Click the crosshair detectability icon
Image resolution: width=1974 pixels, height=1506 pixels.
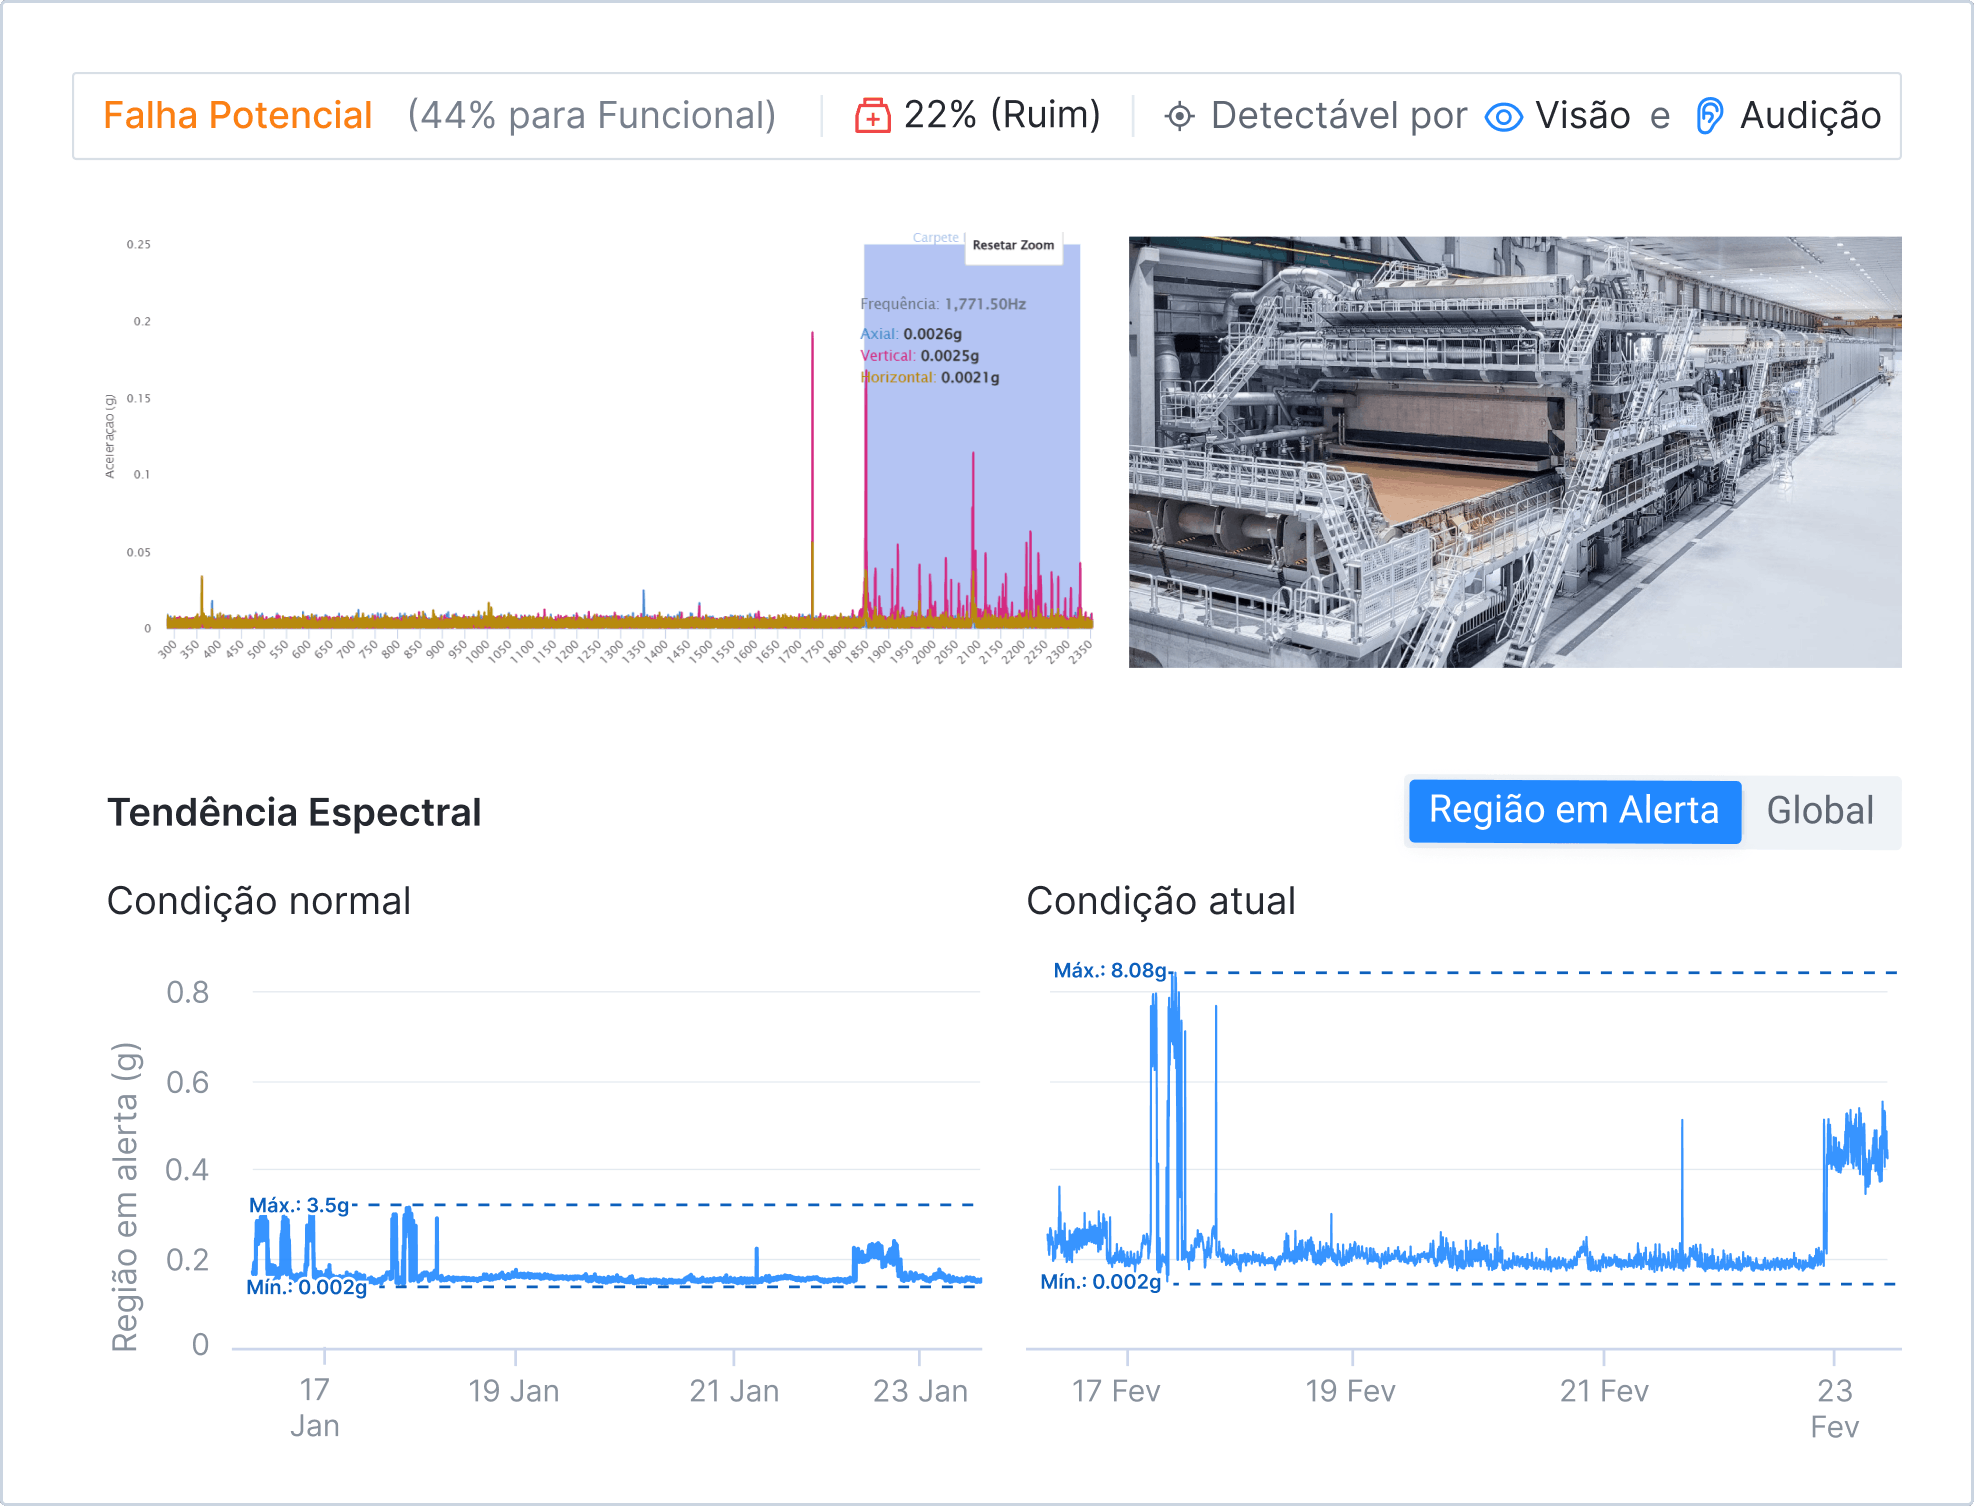(1179, 116)
